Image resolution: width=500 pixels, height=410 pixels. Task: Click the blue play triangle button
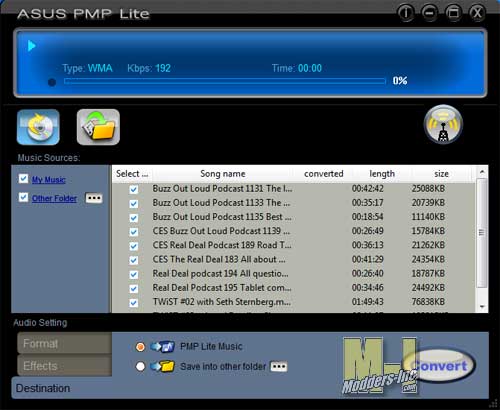point(32,46)
